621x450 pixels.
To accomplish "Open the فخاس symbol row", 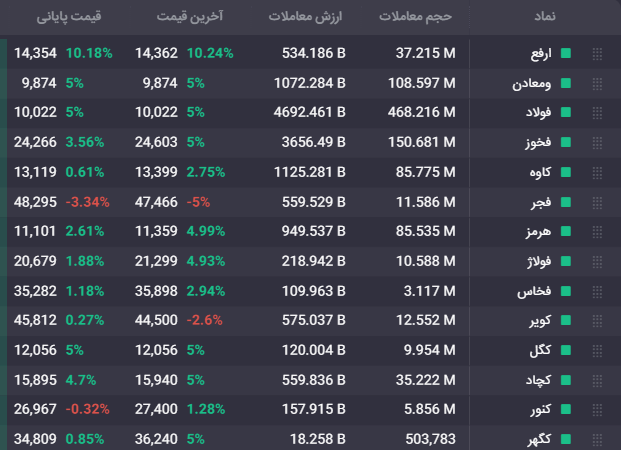I will pos(310,291).
